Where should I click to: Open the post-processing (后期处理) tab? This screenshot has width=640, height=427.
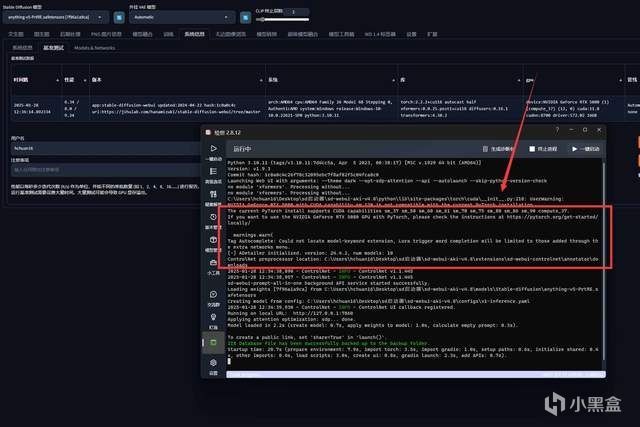tap(70, 34)
